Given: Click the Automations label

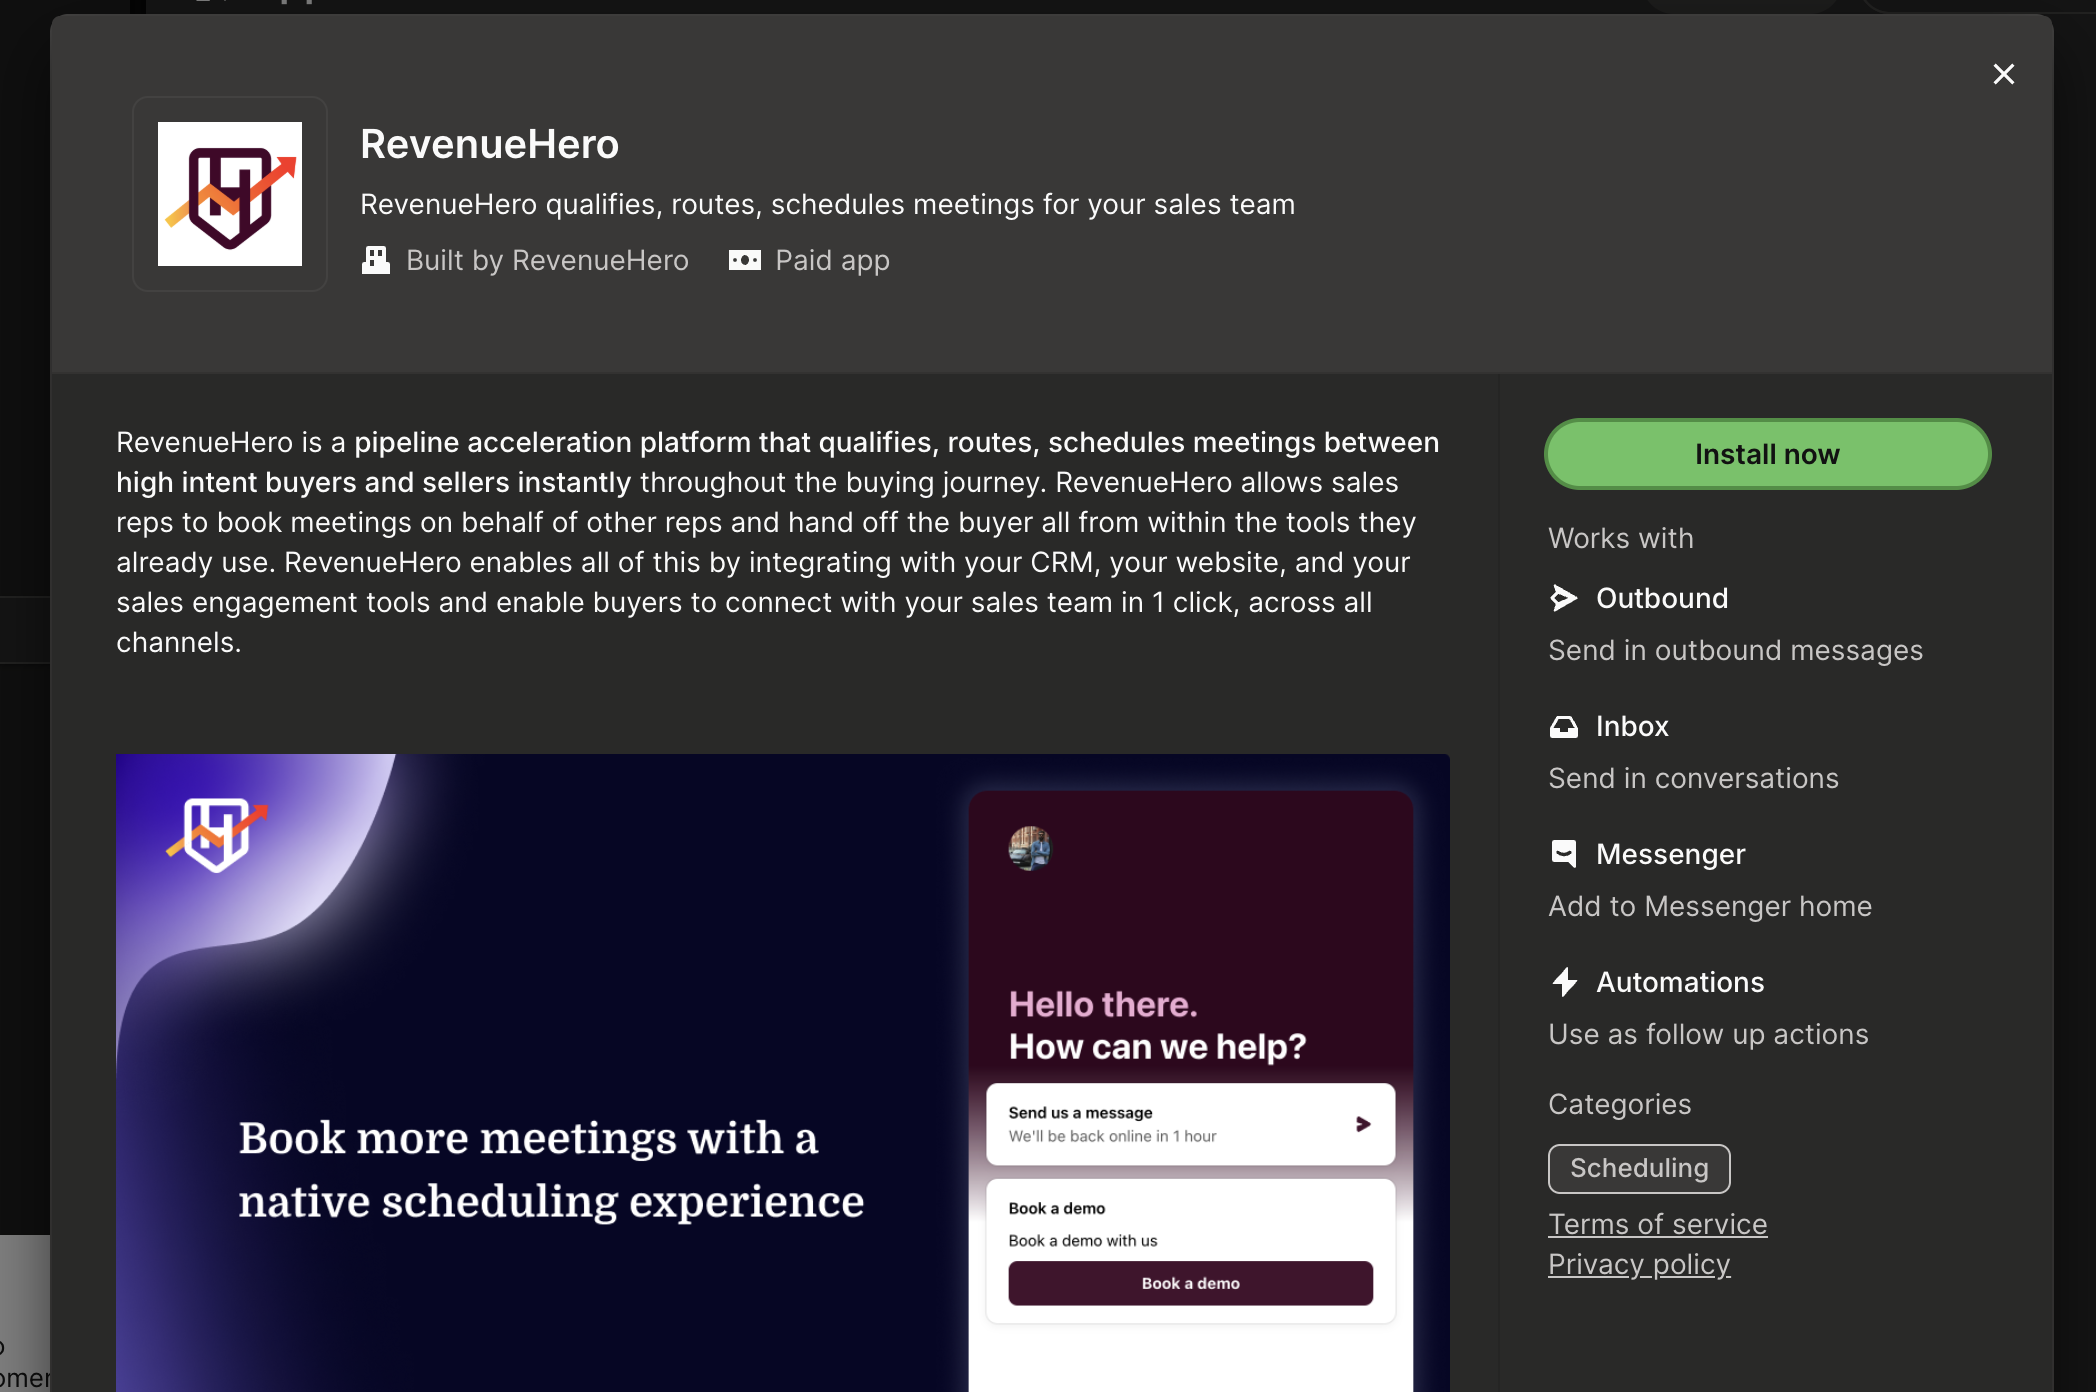Looking at the screenshot, I should (x=1680, y=982).
